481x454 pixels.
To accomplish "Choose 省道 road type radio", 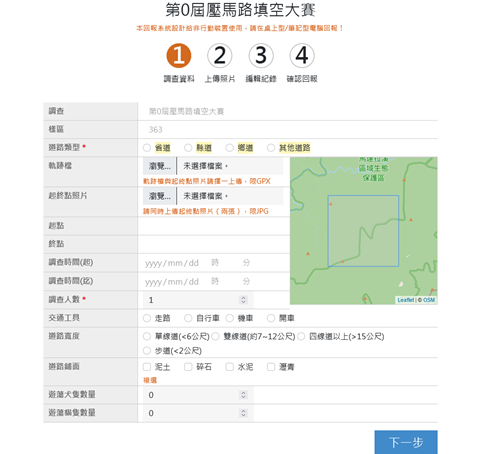I will (x=147, y=148).
